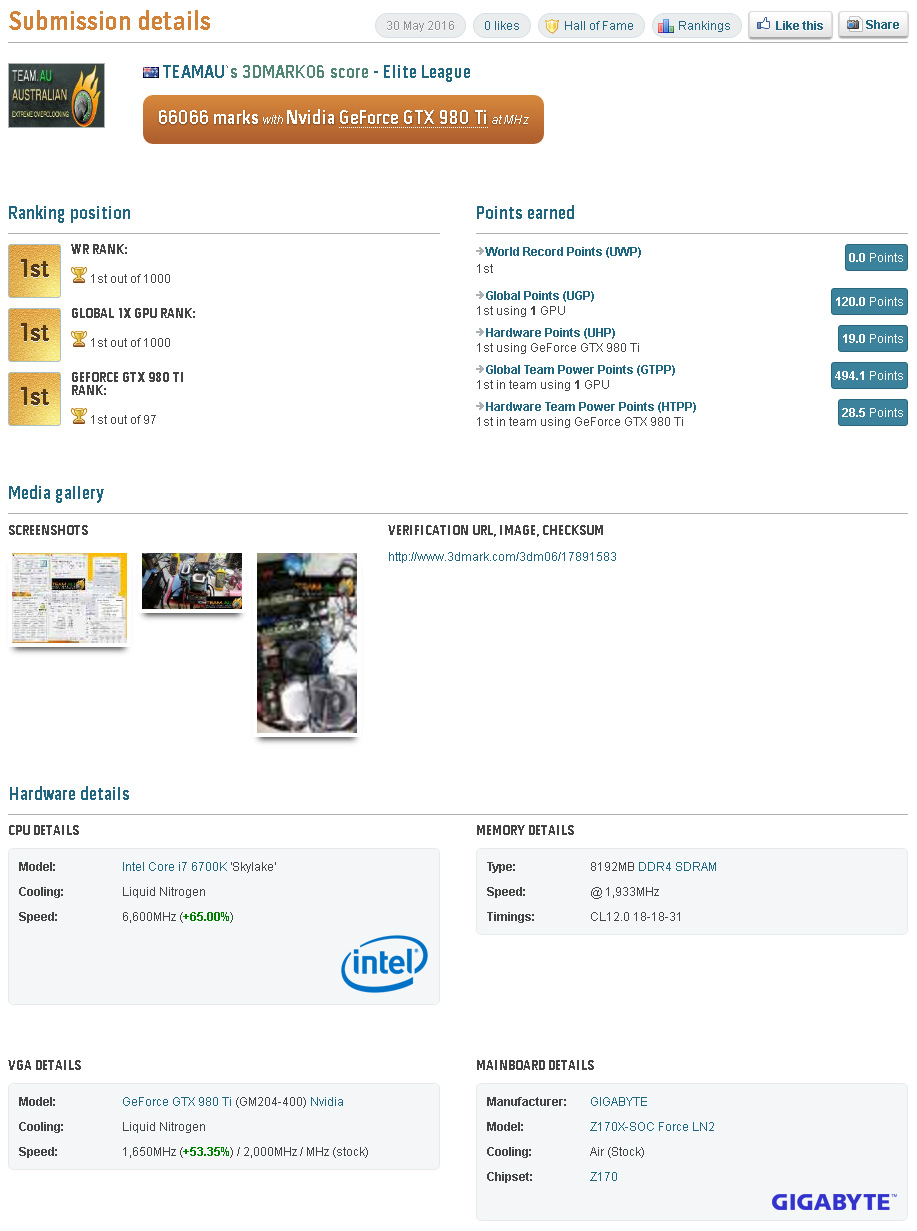Open the World Record Points (UWP) link
Viewport: 917px width, 1231px height.
563,252
